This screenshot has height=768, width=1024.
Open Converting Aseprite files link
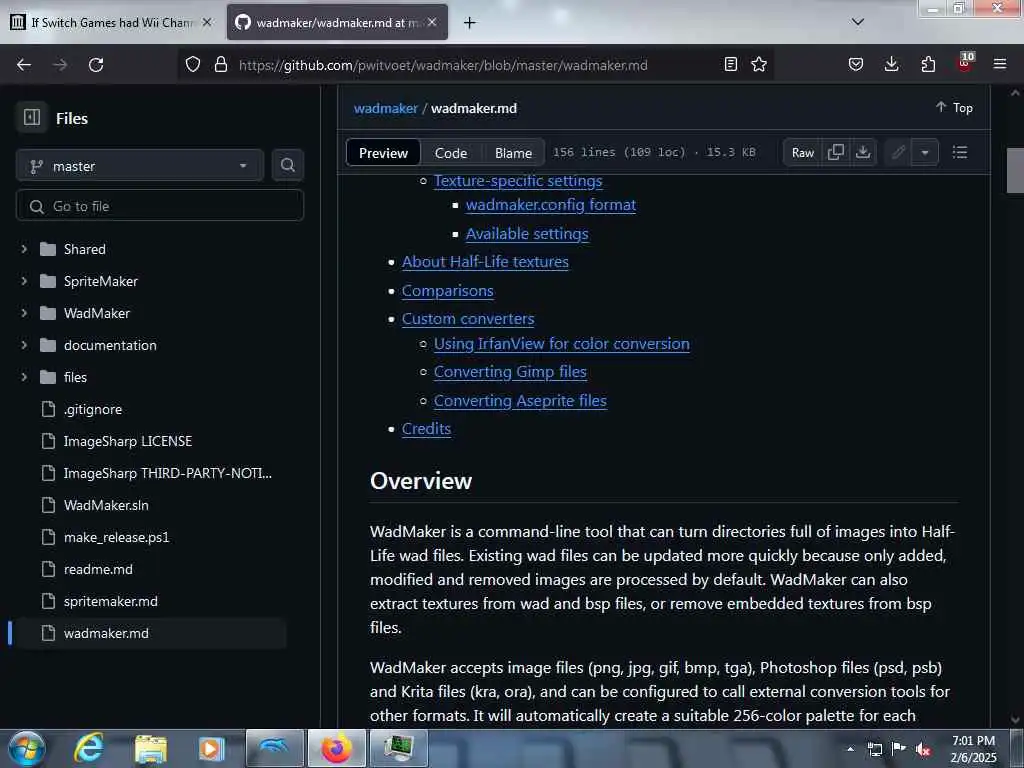520,400
